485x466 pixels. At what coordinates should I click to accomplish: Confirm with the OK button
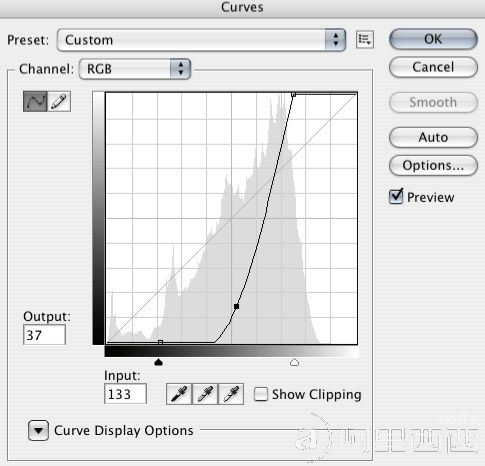click(433, 39)
